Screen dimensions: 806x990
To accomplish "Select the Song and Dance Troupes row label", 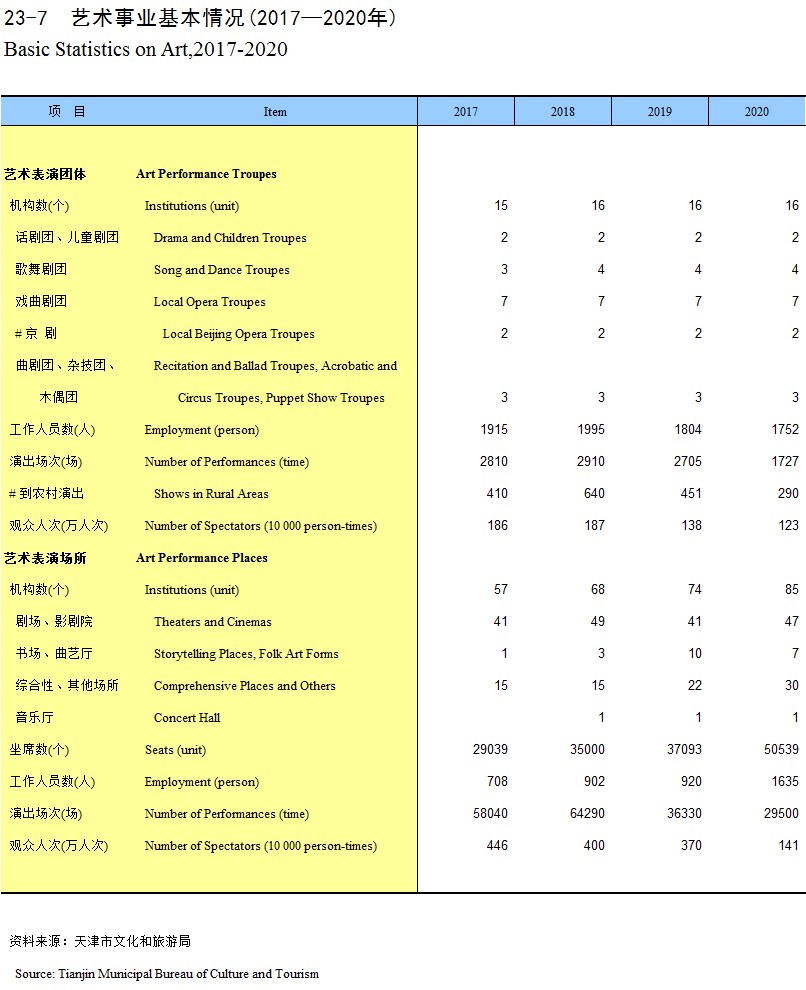I will coord(221,270).
